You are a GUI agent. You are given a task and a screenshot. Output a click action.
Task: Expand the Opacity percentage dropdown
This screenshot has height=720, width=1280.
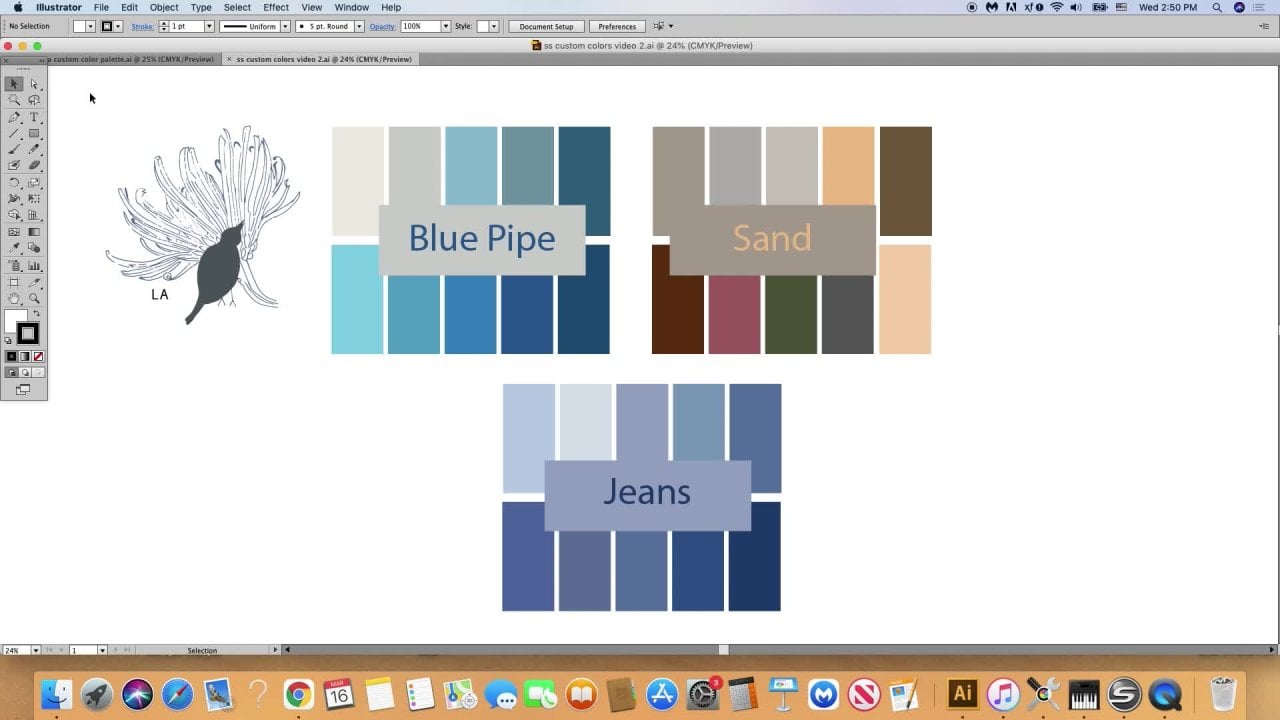coord(445,26)
